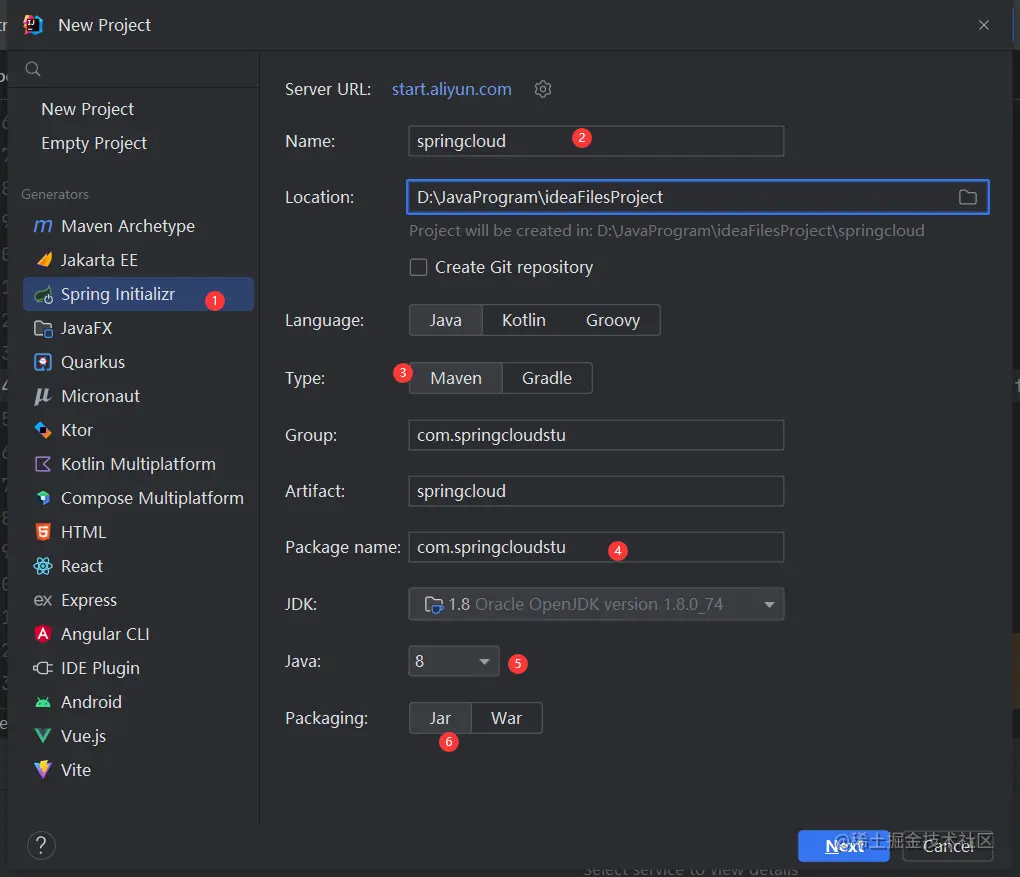Image resolution: width=1020 pixels, height=877 pixels.
Task: Browse location with folder icon
Action: tap(967, 197)
